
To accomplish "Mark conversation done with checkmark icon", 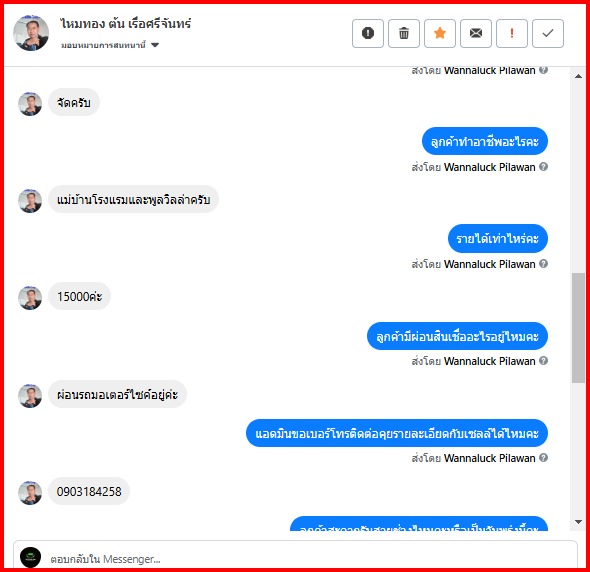I will [x=548, y=33].
